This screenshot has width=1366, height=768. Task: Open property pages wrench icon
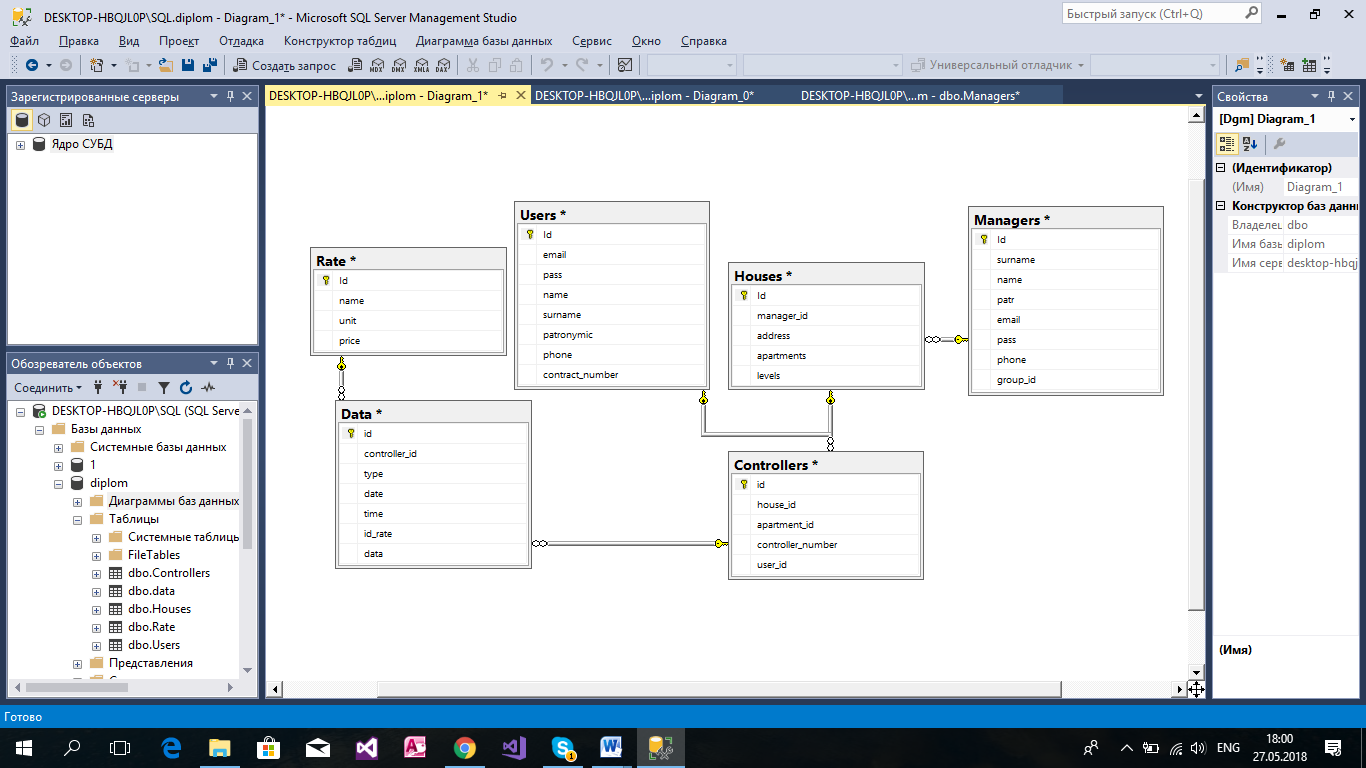click(1279, 144)
